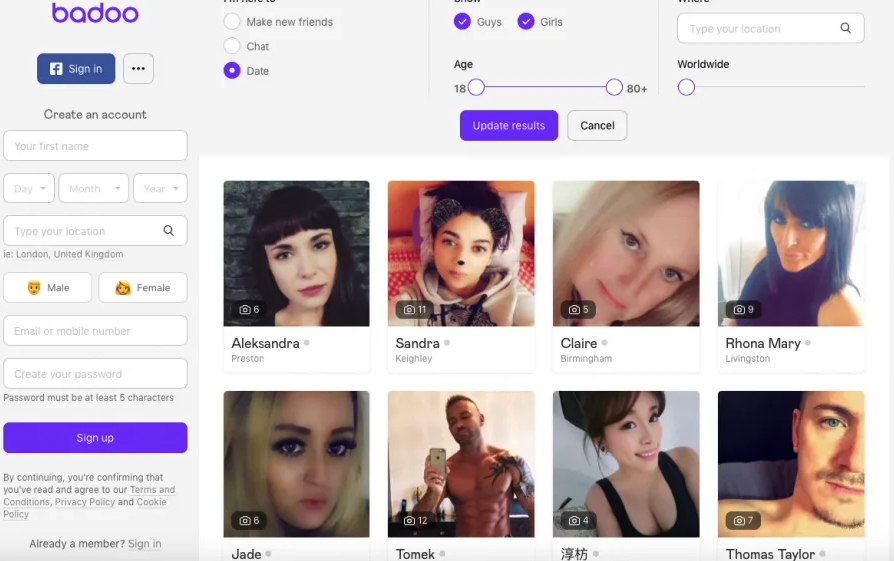Click the name Rhona Mary
Viewport: 894px width, 561px height.
tap(763, 343)
